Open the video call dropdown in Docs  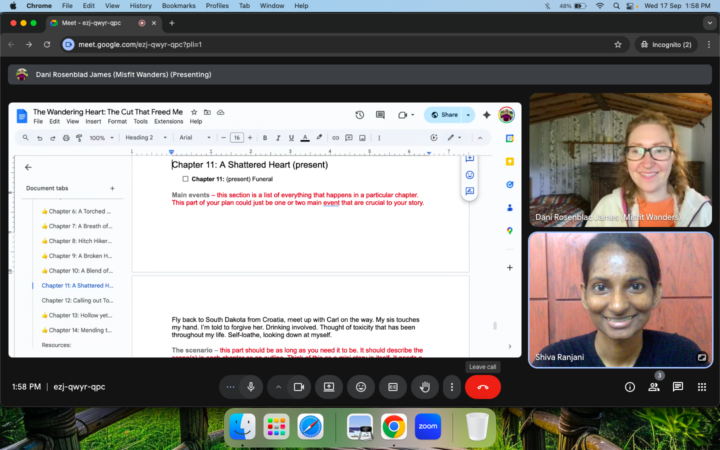[x=406, y=115]
